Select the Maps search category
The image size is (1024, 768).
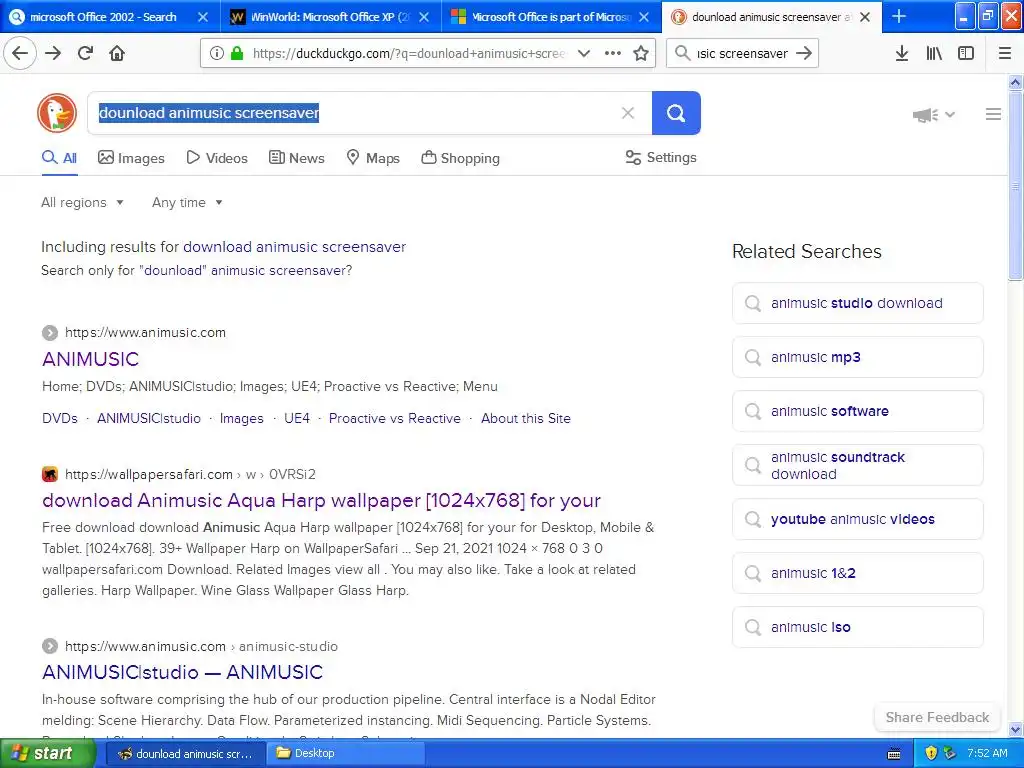pos(373,158)
